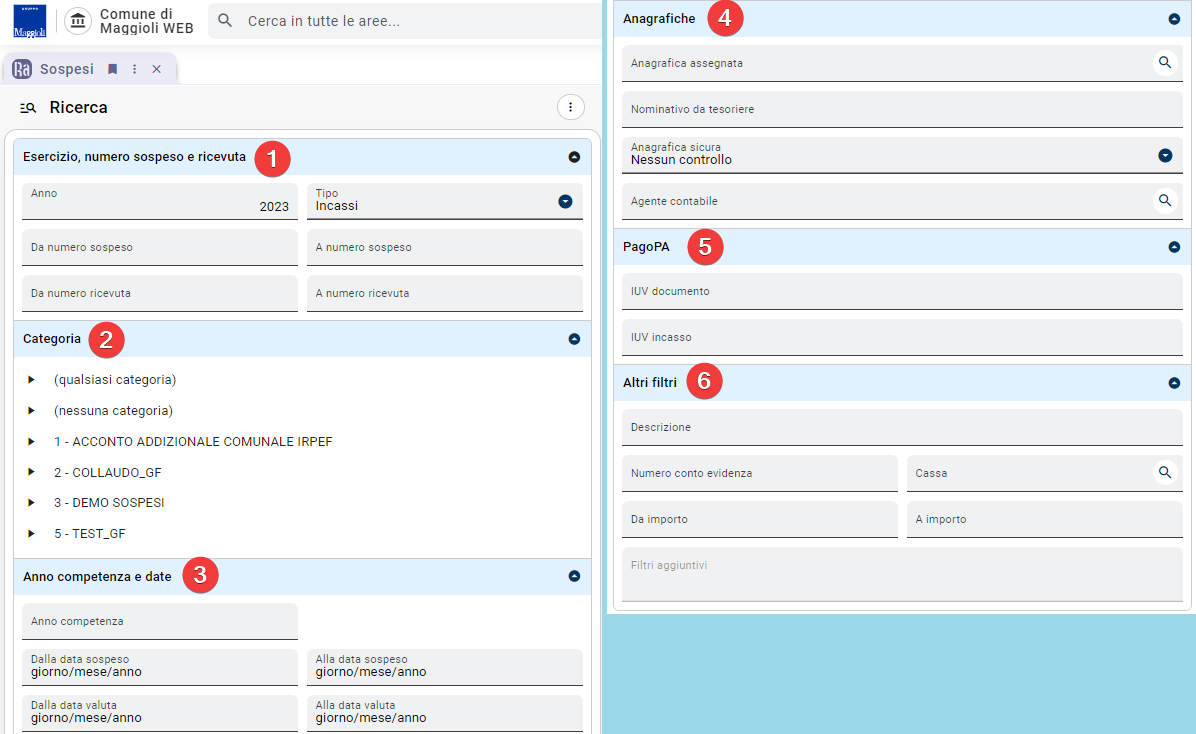Collapse the PagoPA section
The image size is (1196, 734).
coord(1174,247)
